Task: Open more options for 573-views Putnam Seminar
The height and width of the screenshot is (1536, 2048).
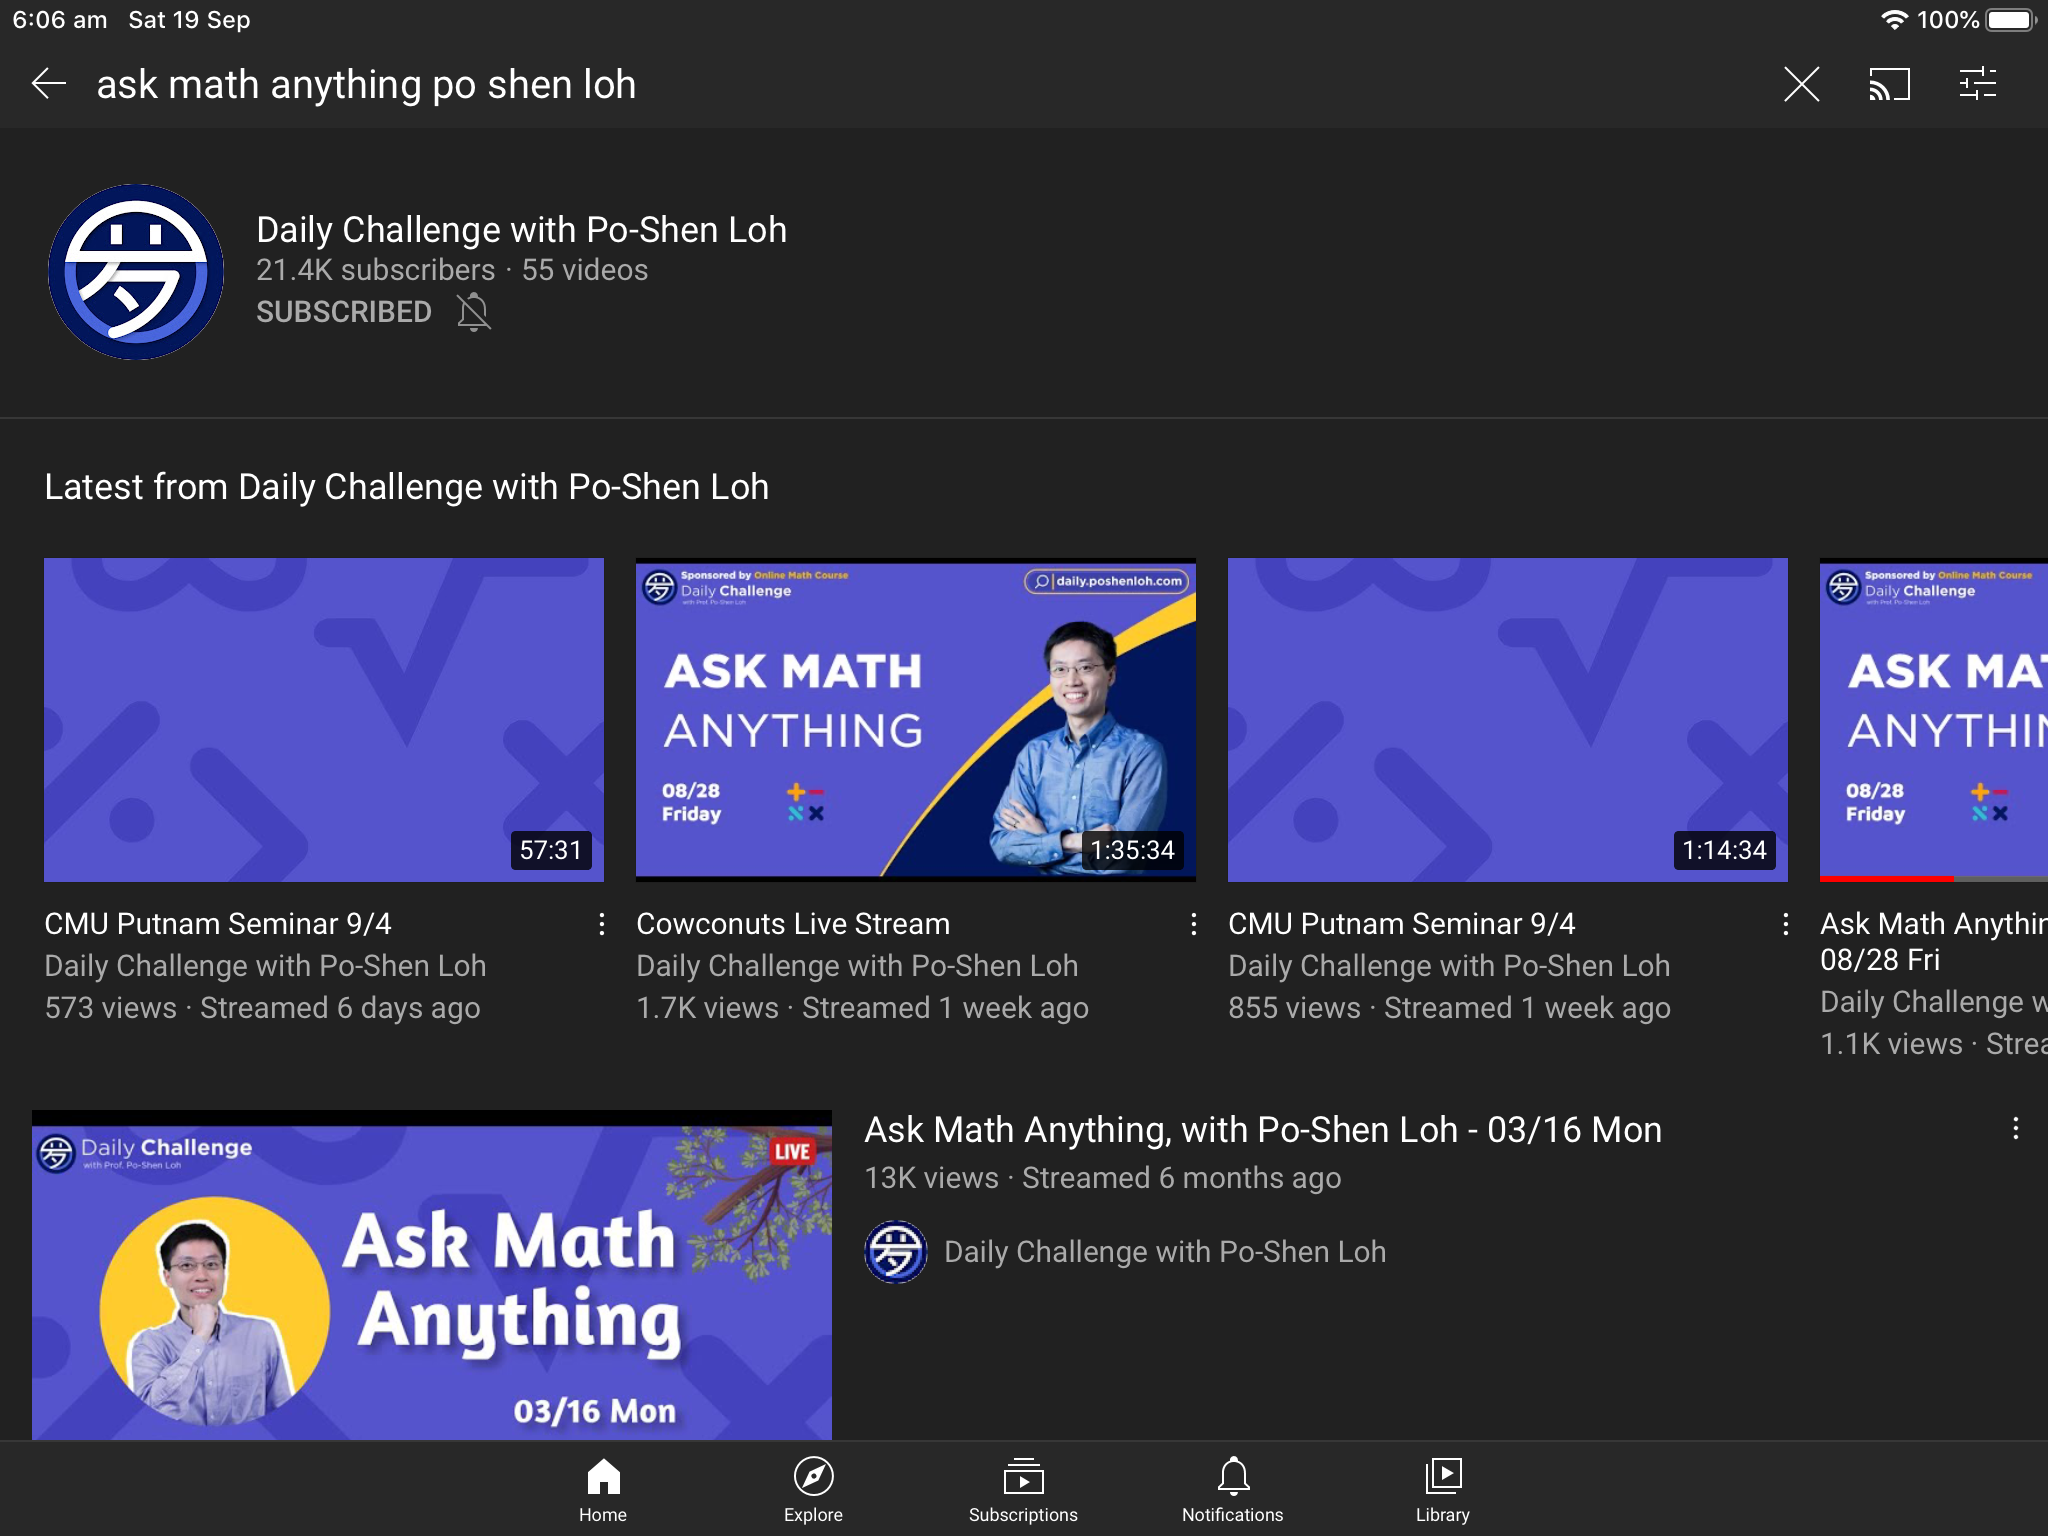Action: [x=601, y=924]
